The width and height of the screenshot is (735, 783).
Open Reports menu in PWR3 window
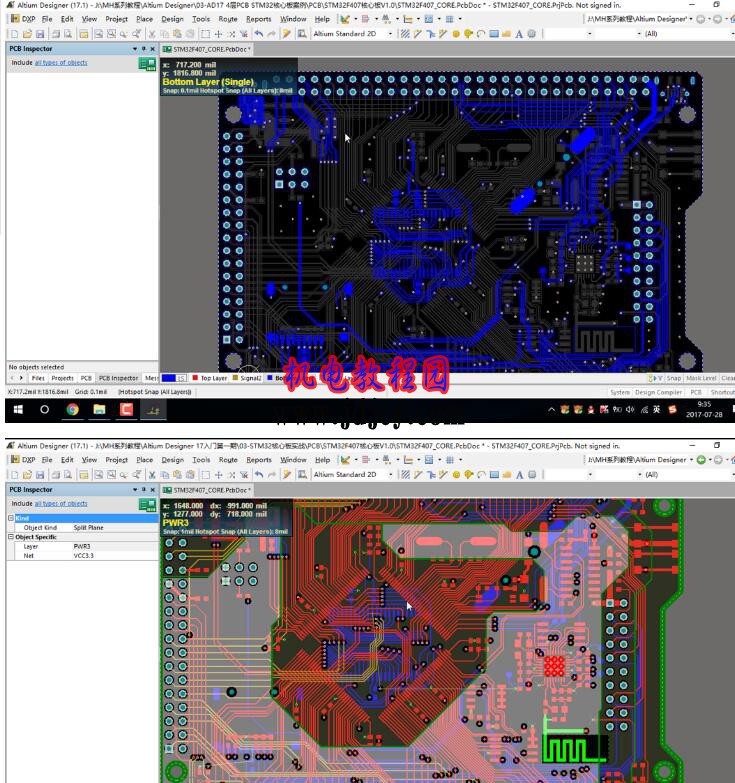[x=259, y=460]
